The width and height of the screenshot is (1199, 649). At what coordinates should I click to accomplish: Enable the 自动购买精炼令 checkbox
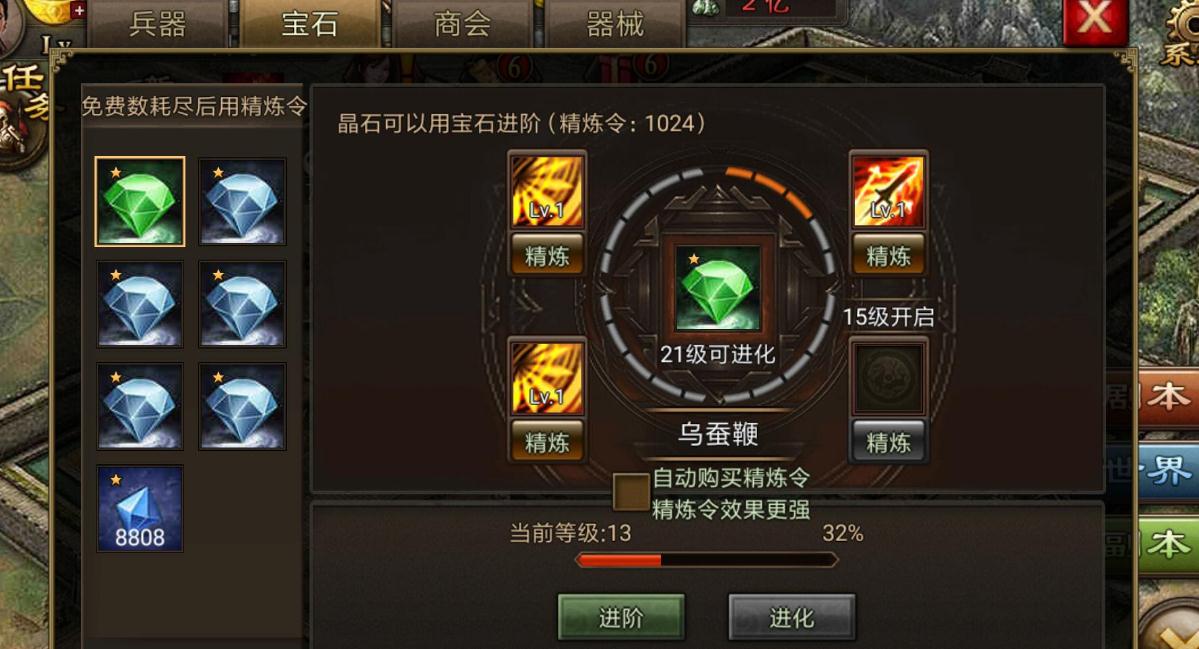click(x=631, y=492)
